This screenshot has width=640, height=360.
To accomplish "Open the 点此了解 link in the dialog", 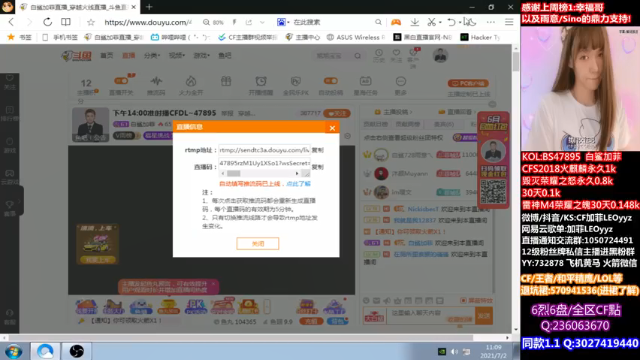I will coord(298,184).
